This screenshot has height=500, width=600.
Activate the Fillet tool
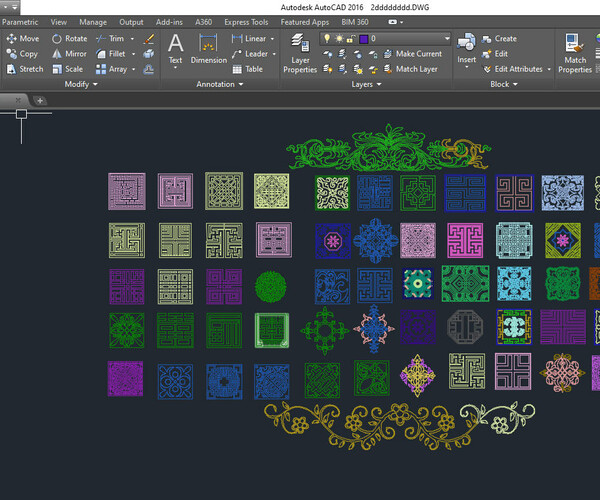(111, 54)
